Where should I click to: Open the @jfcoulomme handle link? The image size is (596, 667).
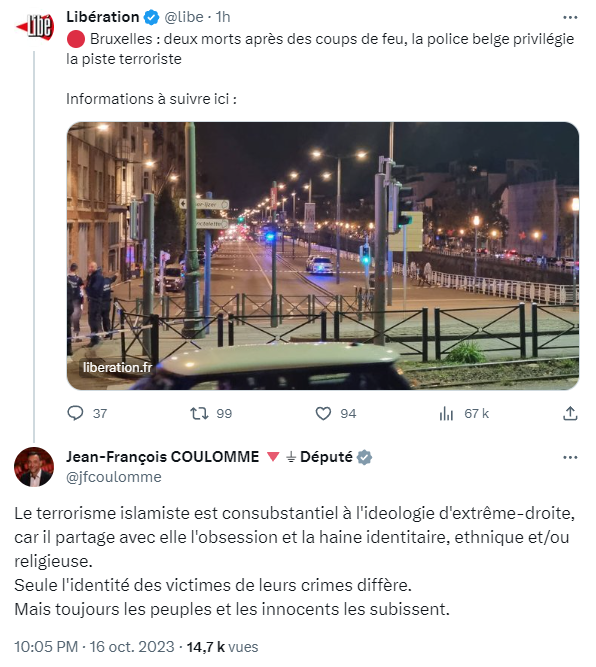point(114,477)
